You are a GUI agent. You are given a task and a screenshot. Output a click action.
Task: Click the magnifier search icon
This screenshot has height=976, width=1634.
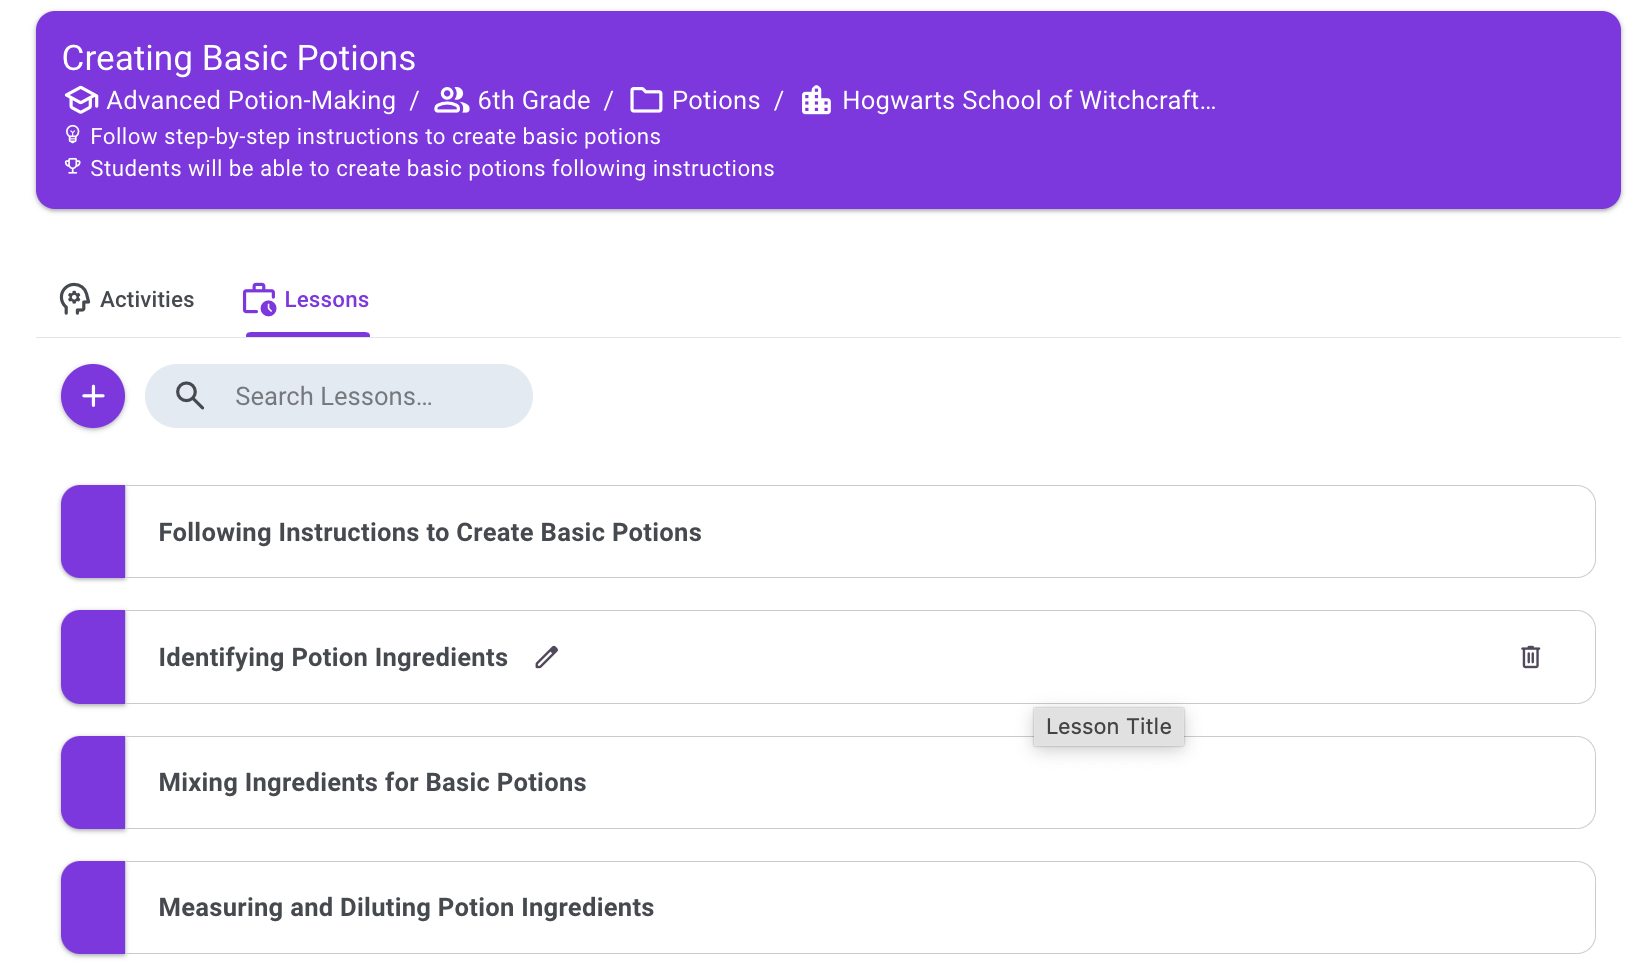[x=190, y=396]
